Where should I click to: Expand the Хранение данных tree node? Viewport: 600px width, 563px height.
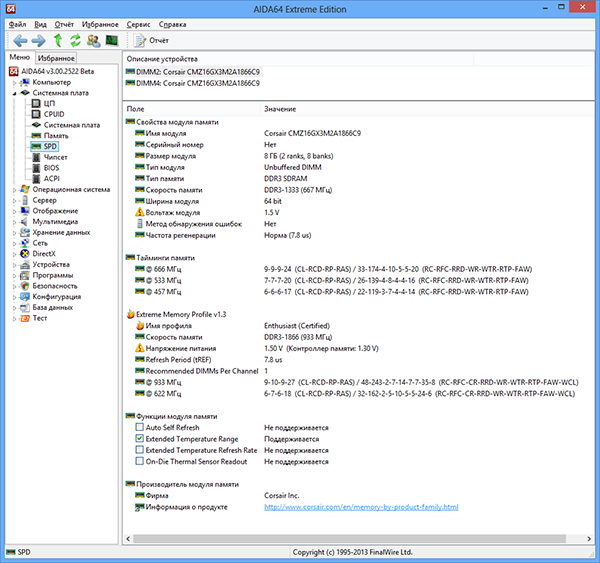point(15,232)
